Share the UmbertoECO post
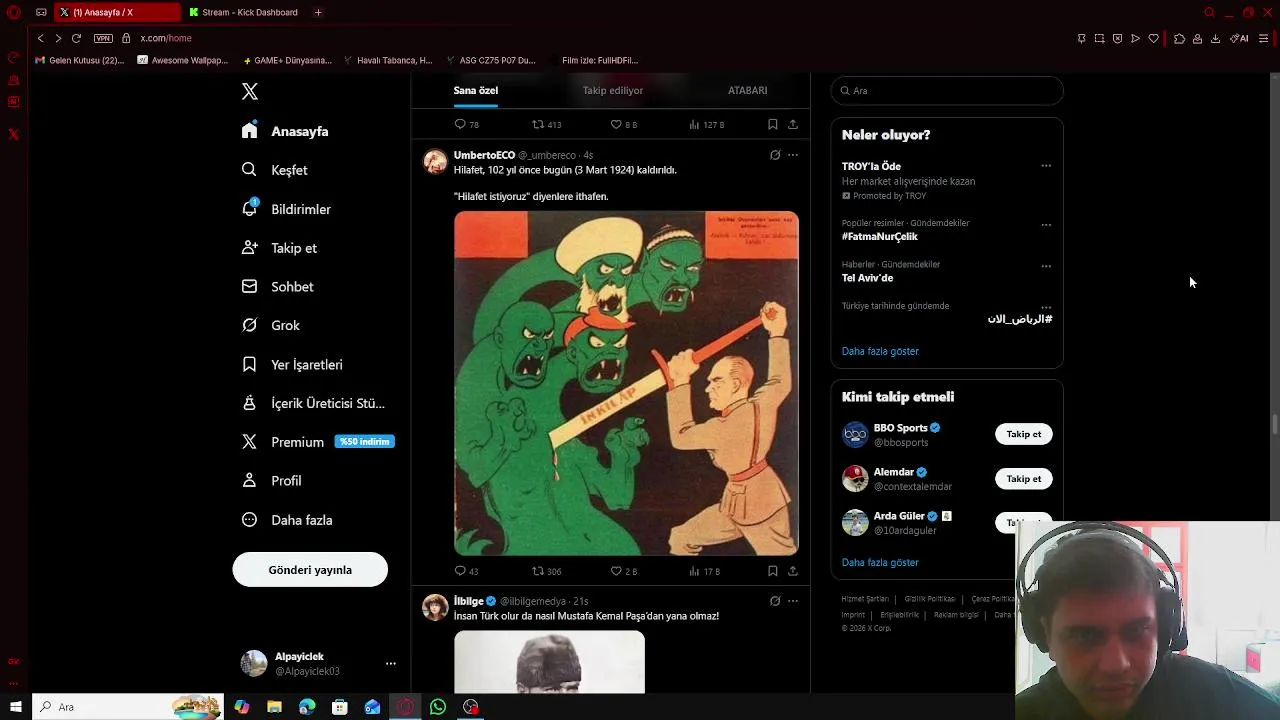This screenshot has width=1280, height=720. 793,571
